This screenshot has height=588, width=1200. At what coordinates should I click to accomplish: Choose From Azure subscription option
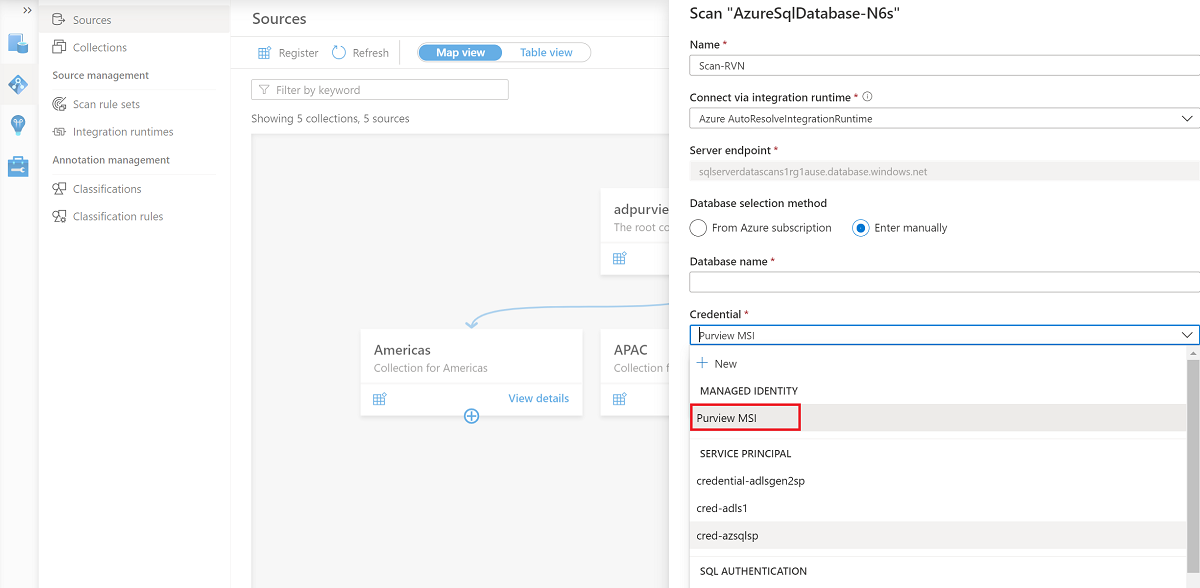pos(698,227)
